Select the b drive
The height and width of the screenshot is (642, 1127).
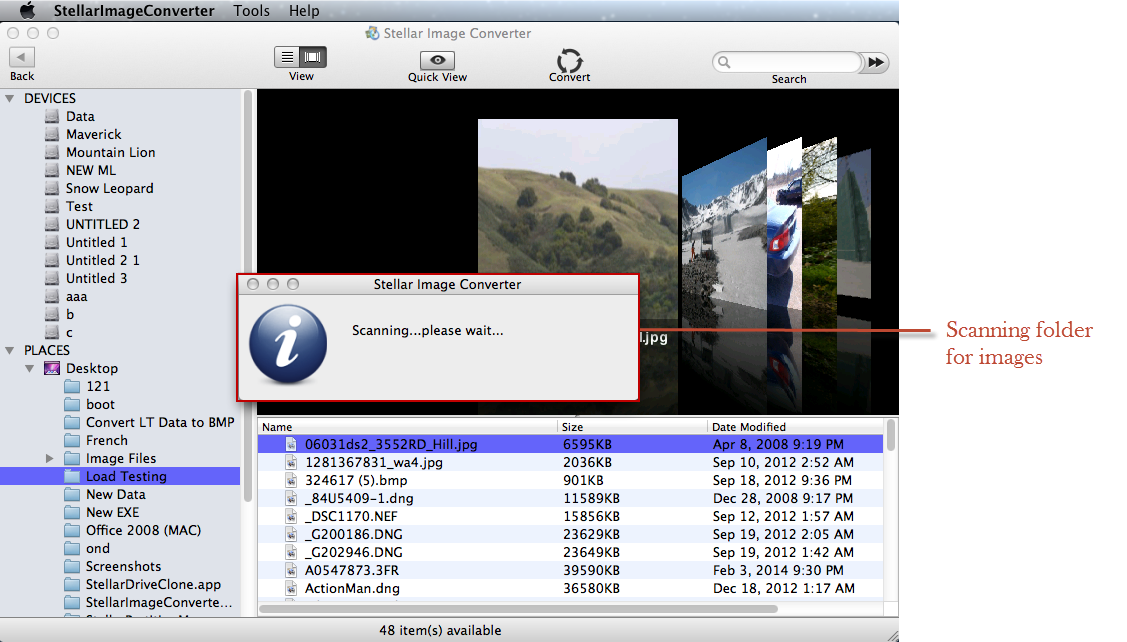point(70,314)
